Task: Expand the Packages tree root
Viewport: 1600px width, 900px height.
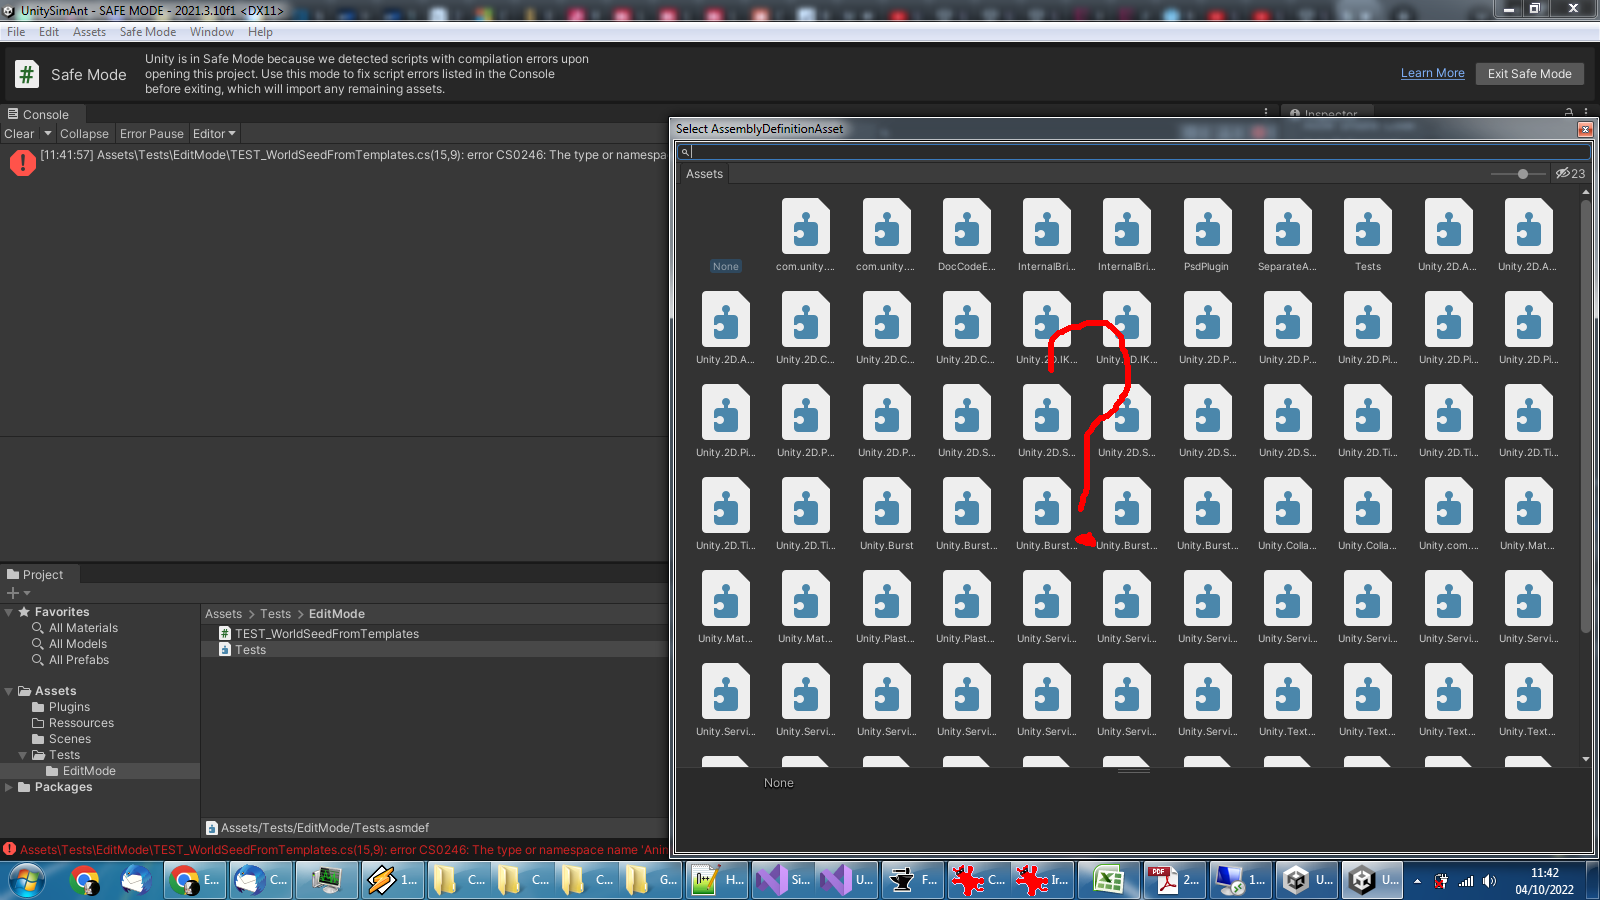Action: click(9, 787)
